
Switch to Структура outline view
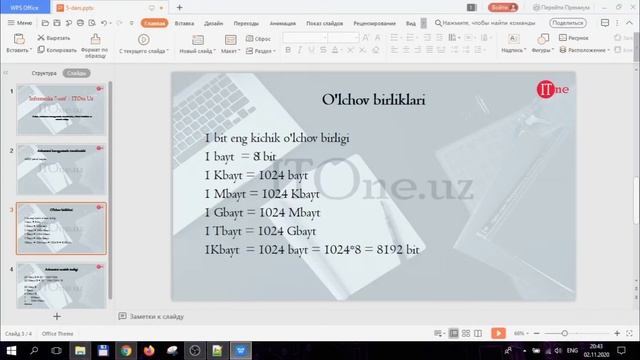coord(44,73)
